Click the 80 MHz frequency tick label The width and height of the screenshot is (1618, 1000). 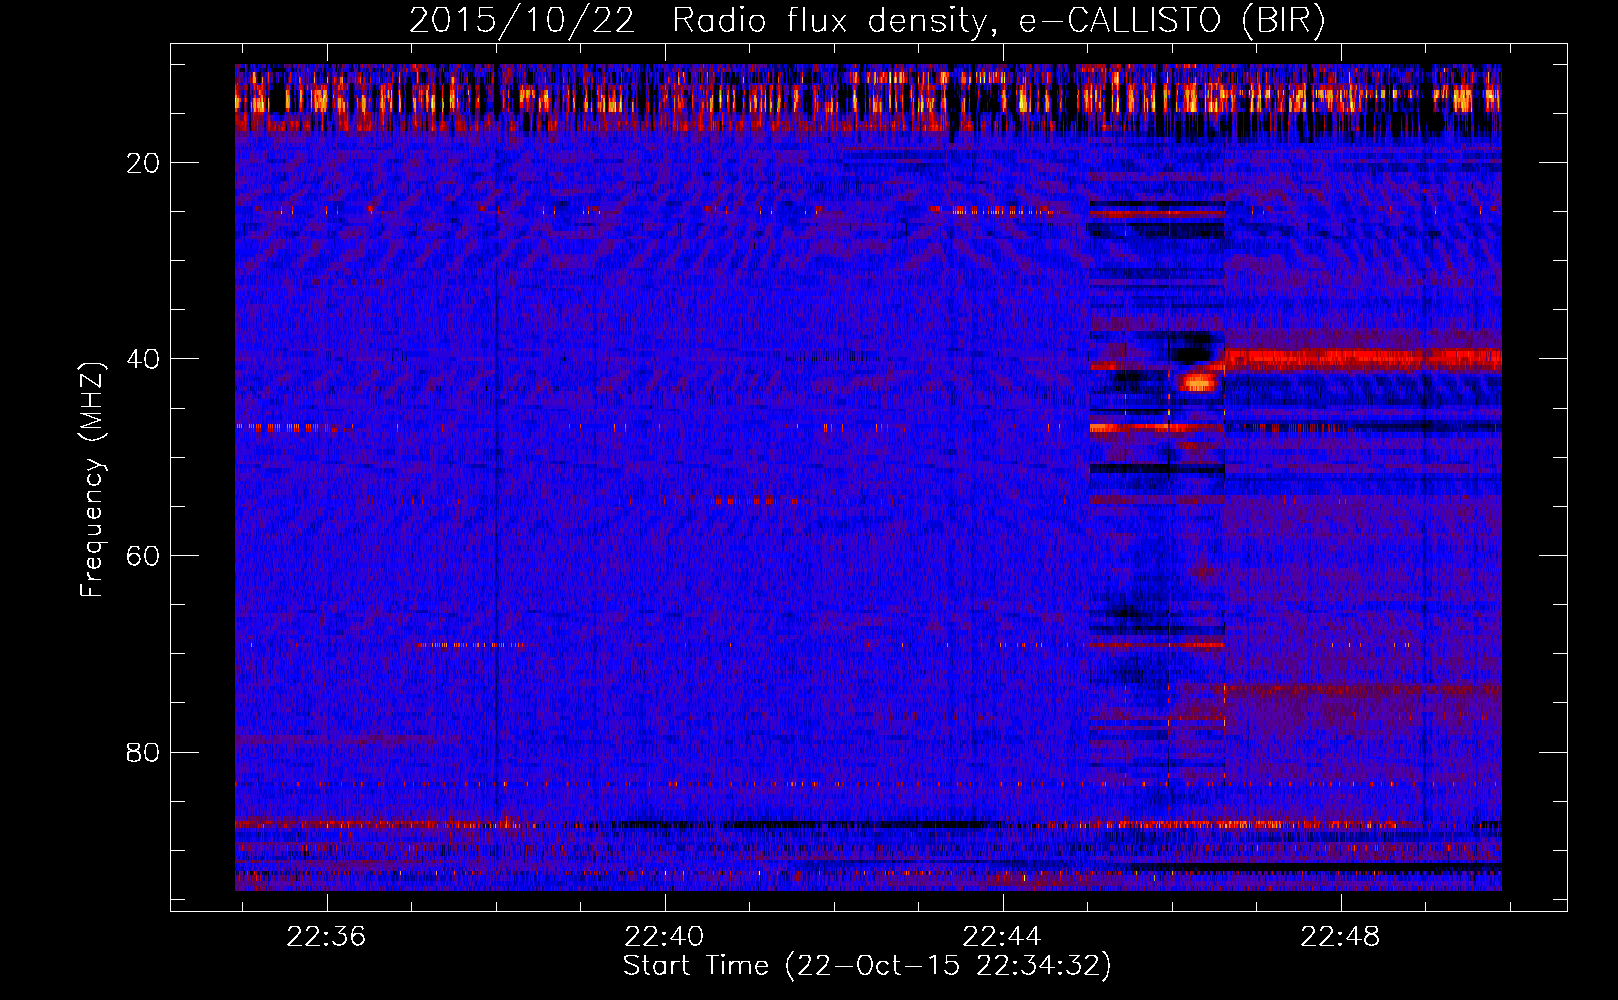(x=143, y=752)
